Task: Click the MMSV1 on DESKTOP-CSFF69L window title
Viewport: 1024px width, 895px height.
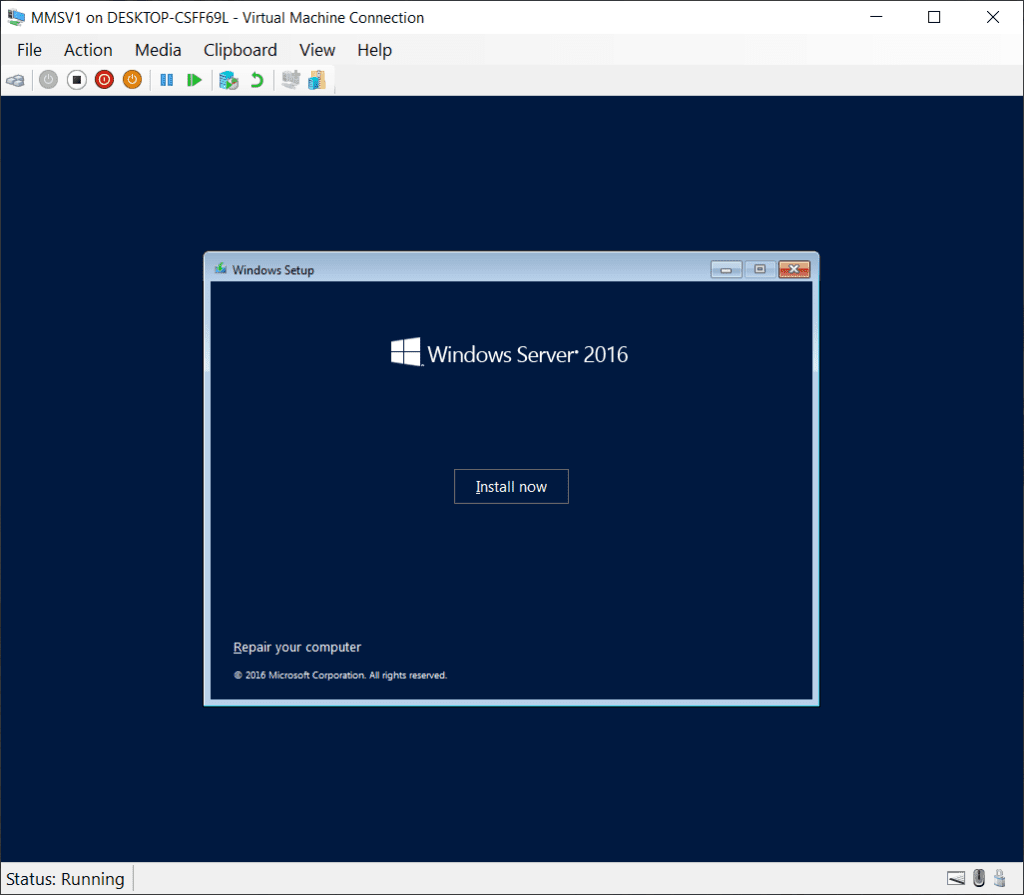Action: 227,18
